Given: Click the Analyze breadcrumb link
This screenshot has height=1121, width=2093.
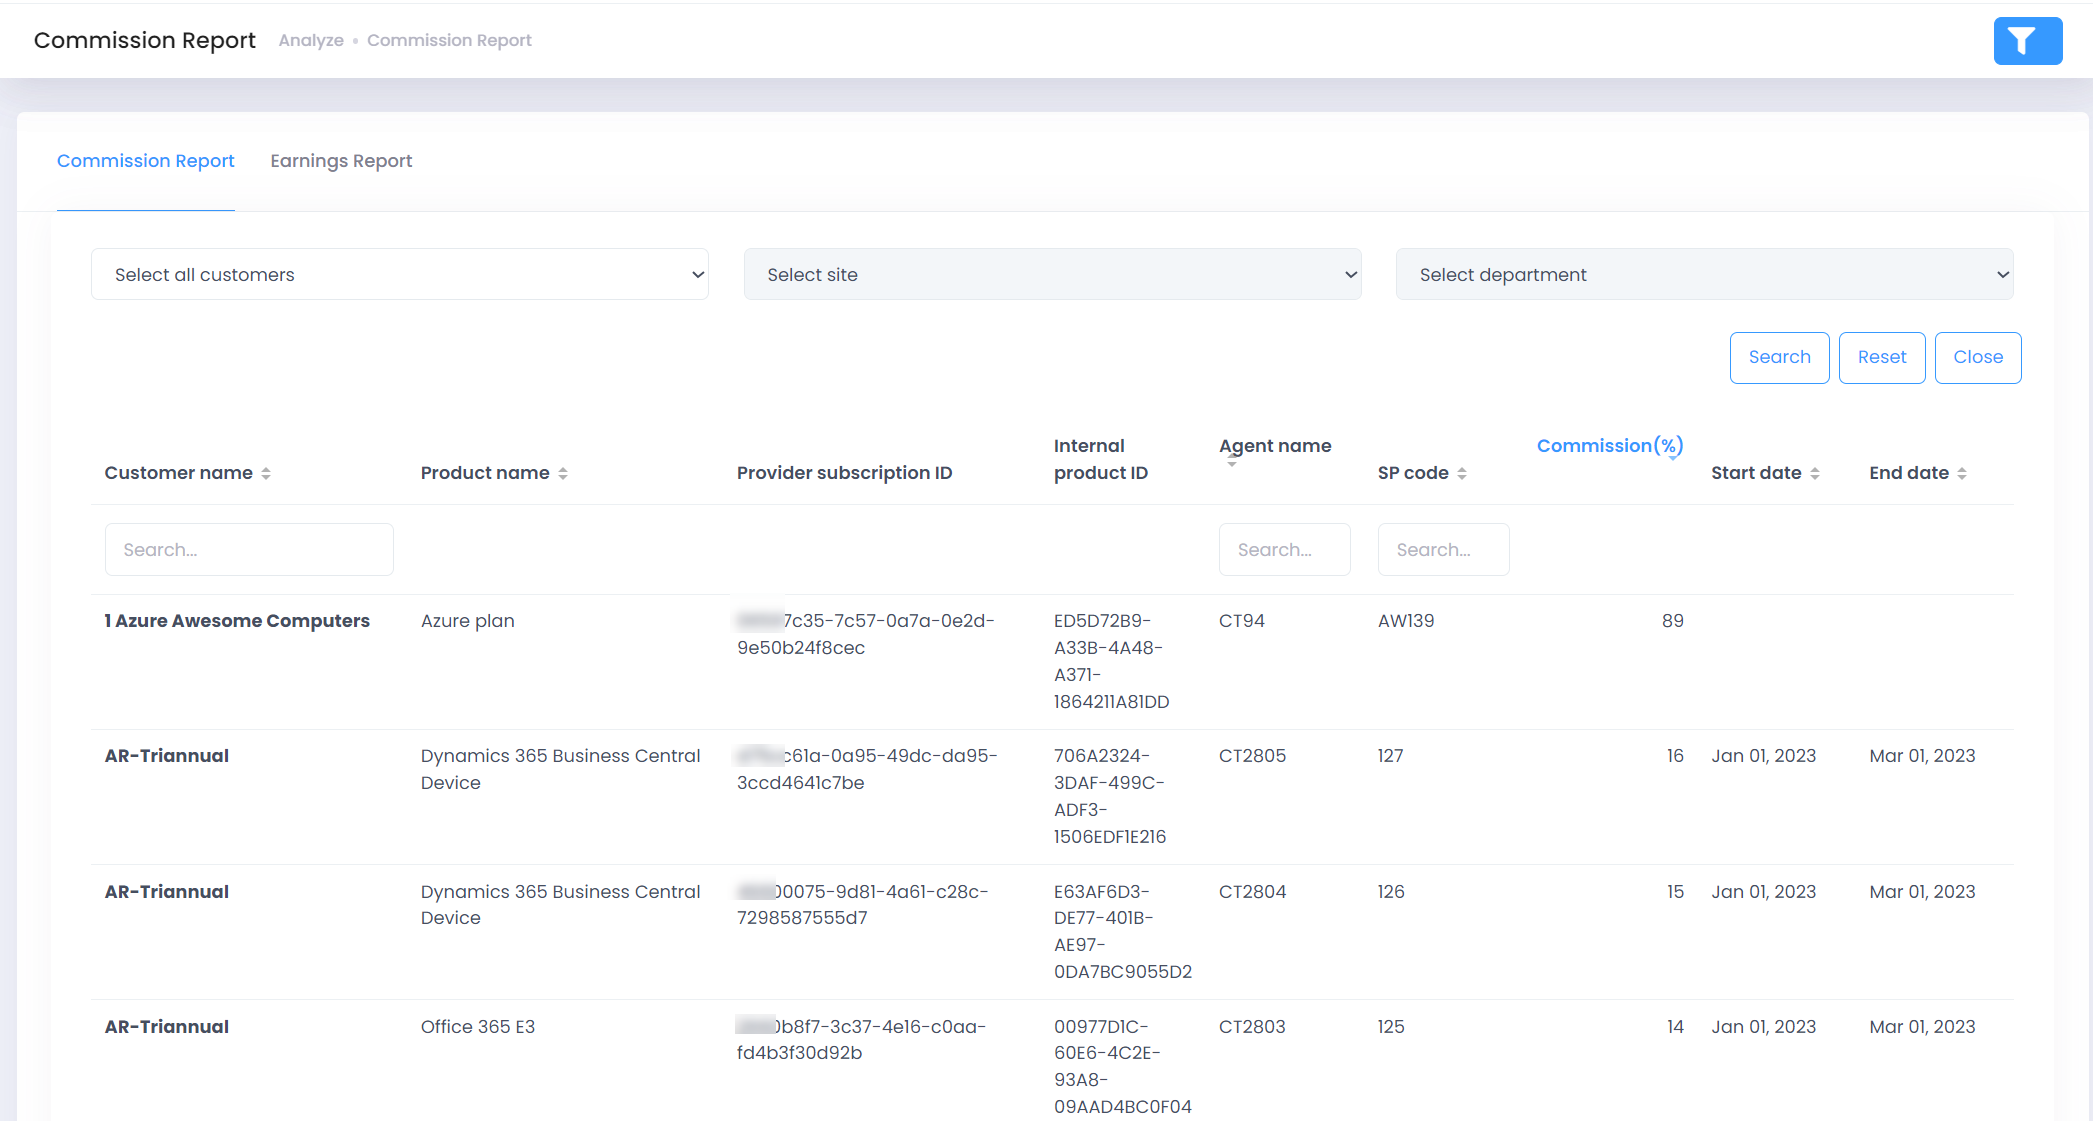Looking at the screenshot, I should coord(311,40).
